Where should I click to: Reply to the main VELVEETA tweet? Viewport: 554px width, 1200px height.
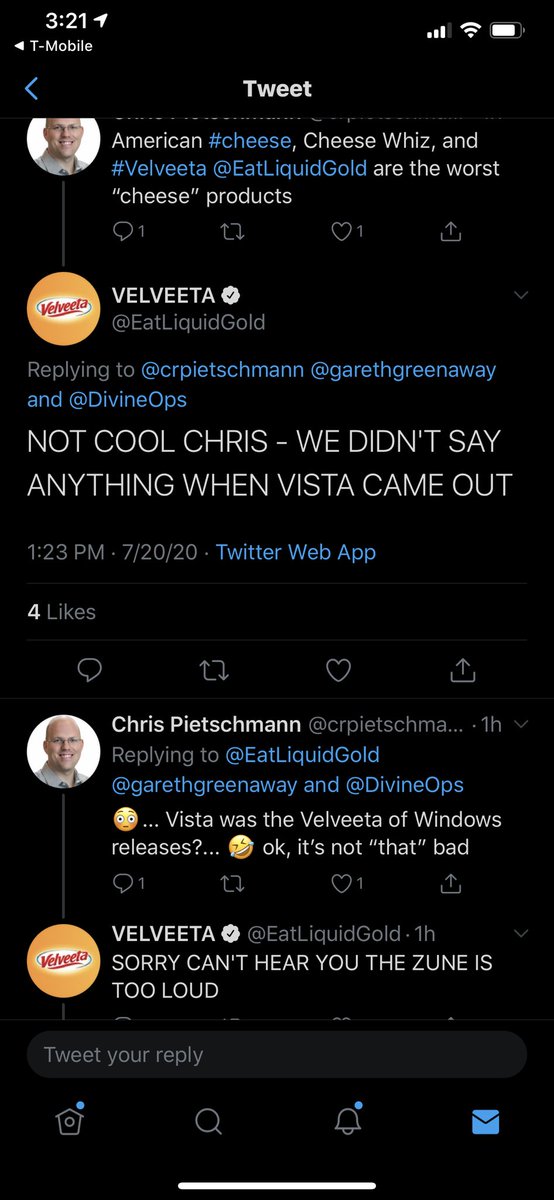click(x=90, y=669)
